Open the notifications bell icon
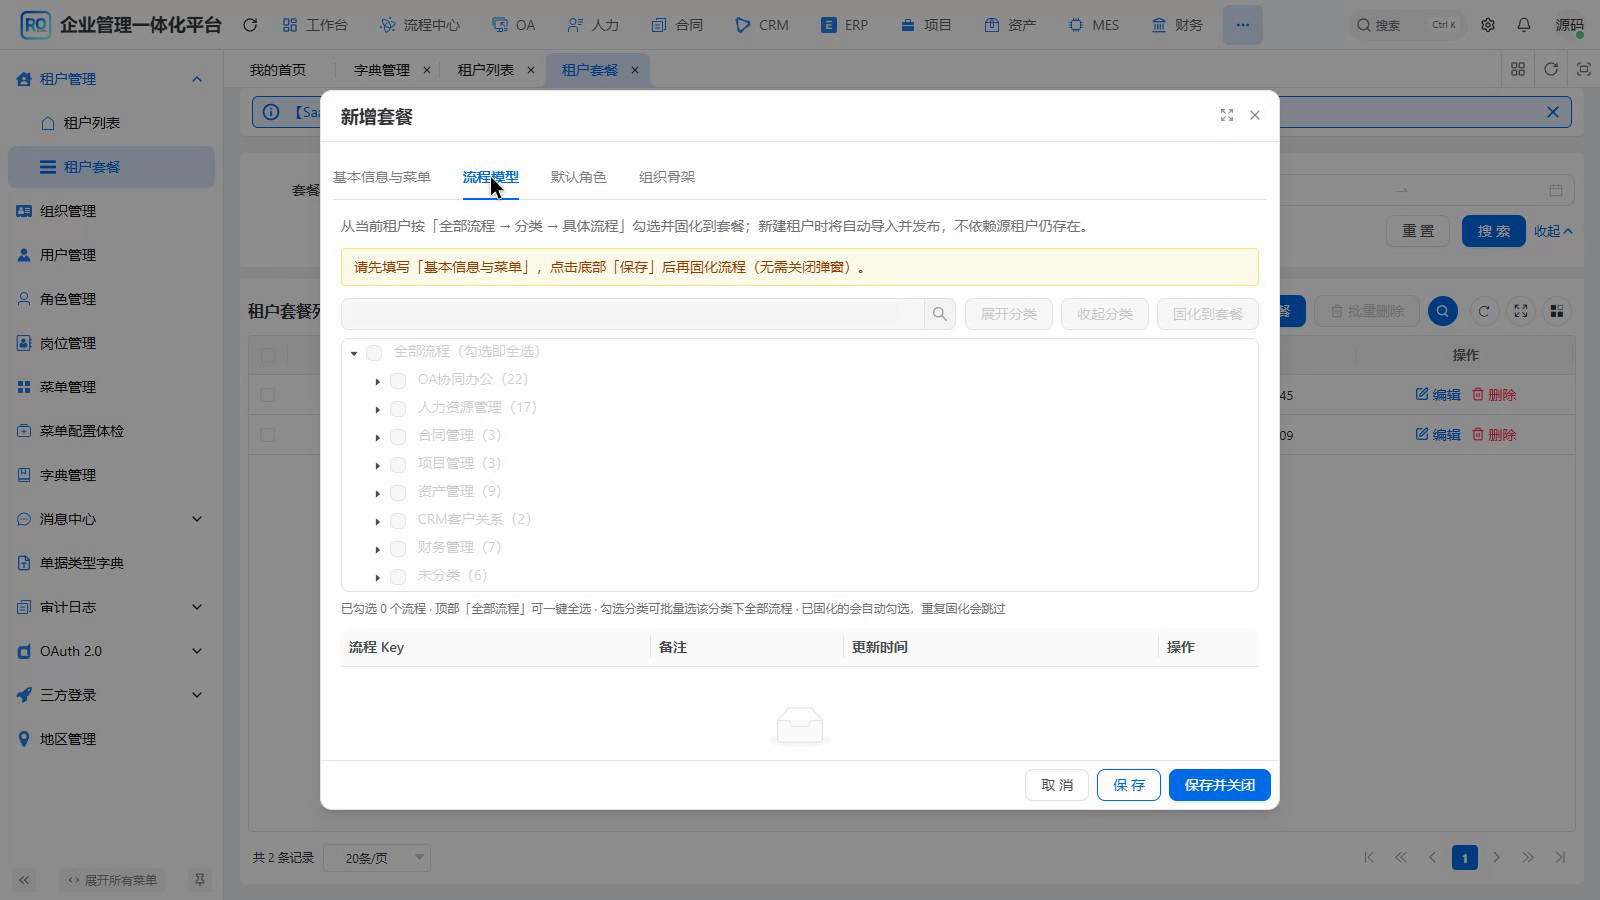This screenshot has height=900, width=1600. pos(1524,25)
